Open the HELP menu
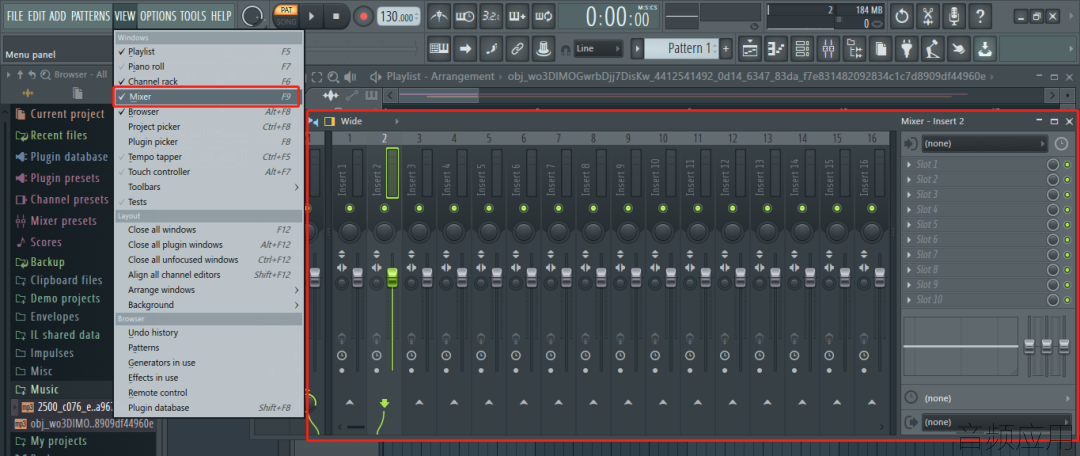 (x=221, y=16)
